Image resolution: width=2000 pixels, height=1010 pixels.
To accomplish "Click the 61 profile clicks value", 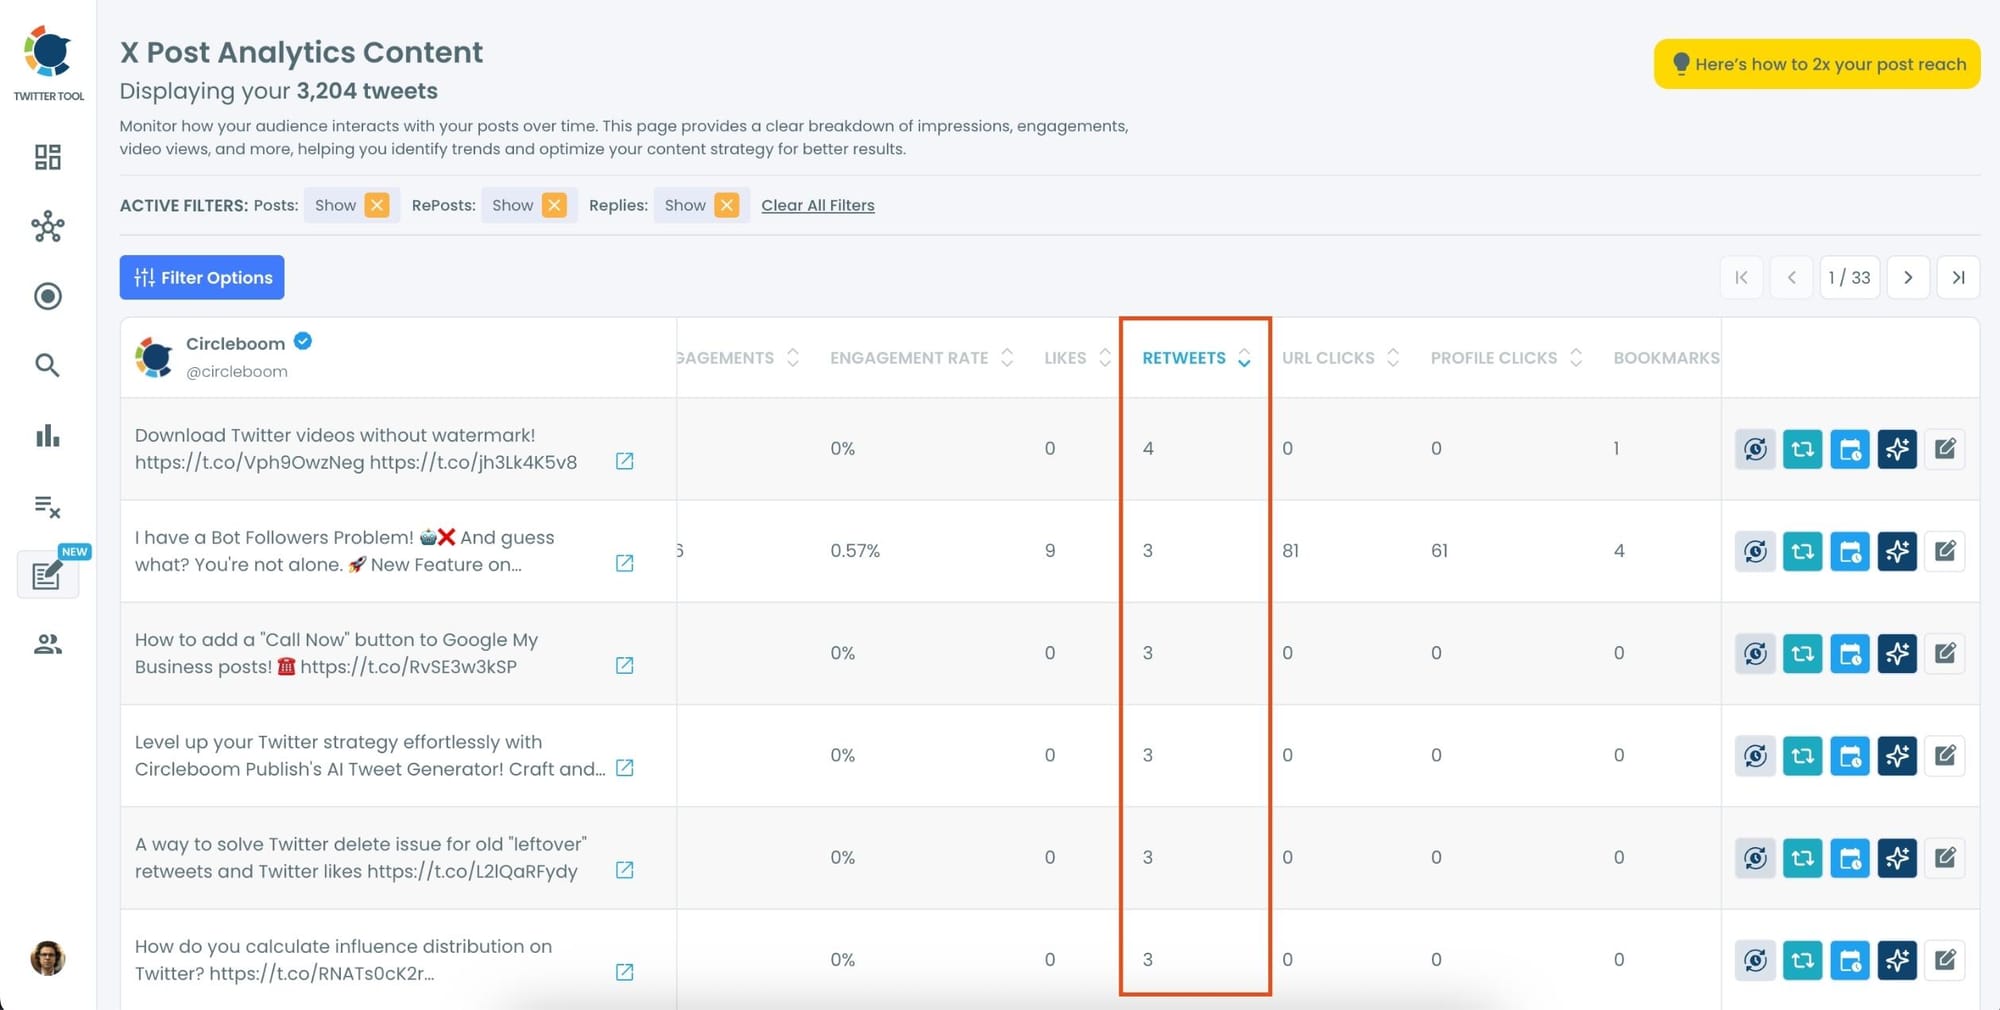I will pyautogui.click(x=1439, y=551).
